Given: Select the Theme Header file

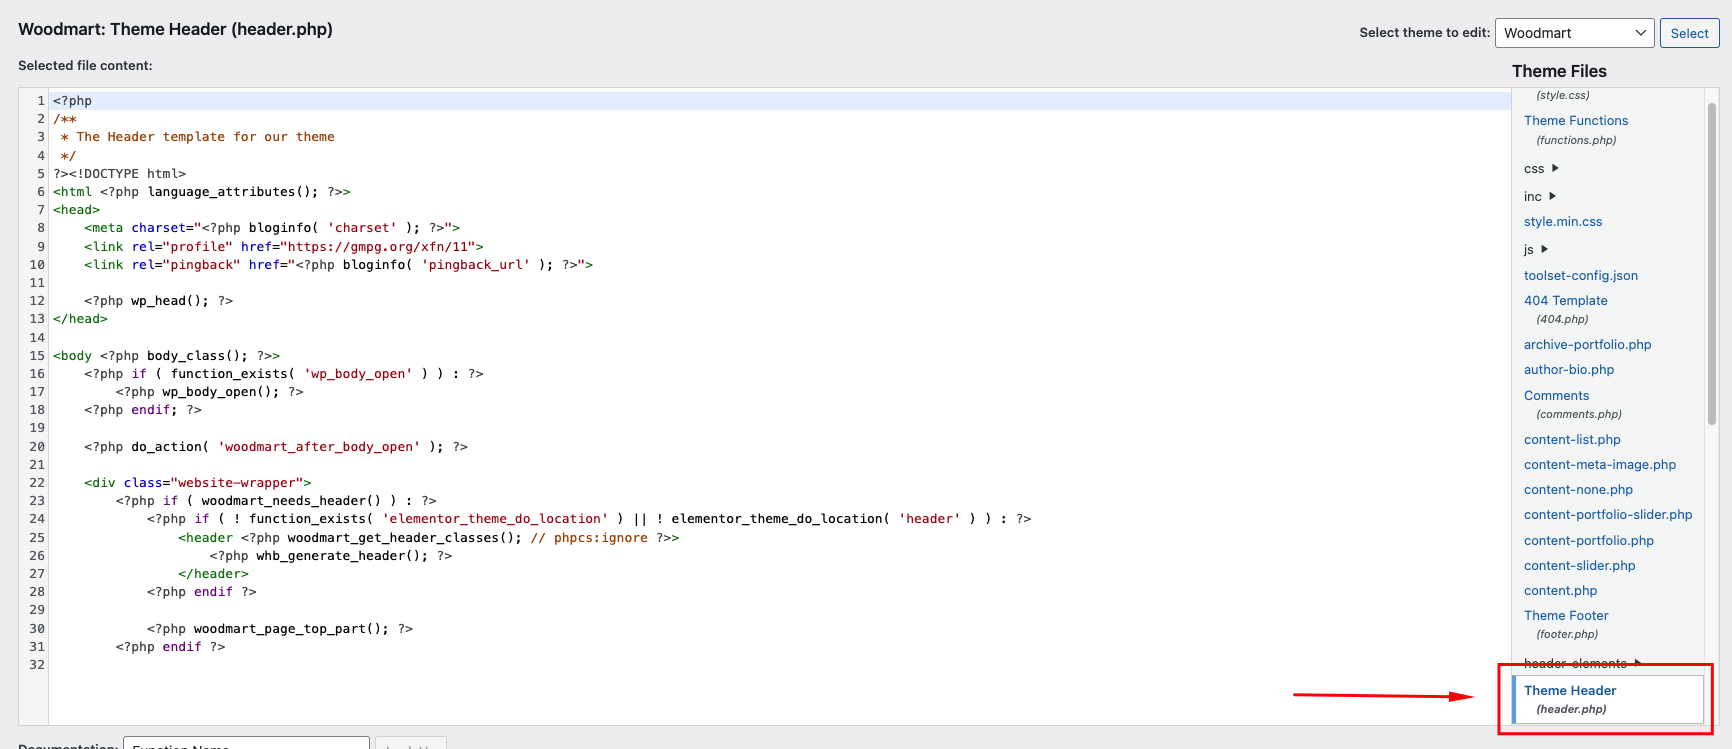Looking at the screenshot, I should point(1608,699).
